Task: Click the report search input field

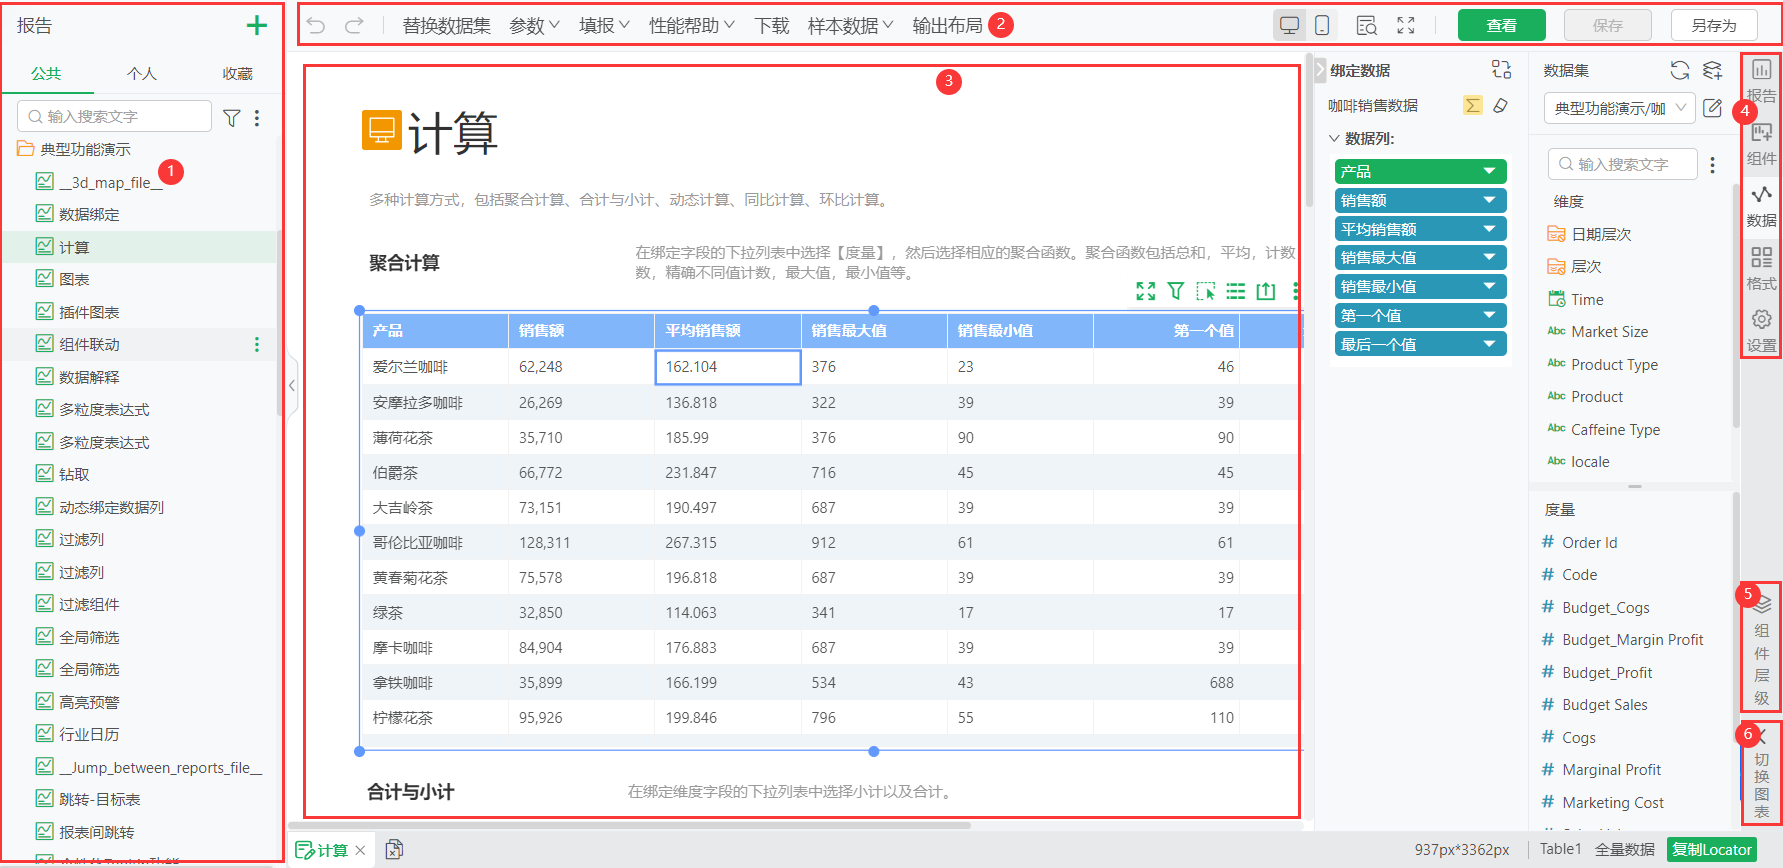Action: point(115,117)
